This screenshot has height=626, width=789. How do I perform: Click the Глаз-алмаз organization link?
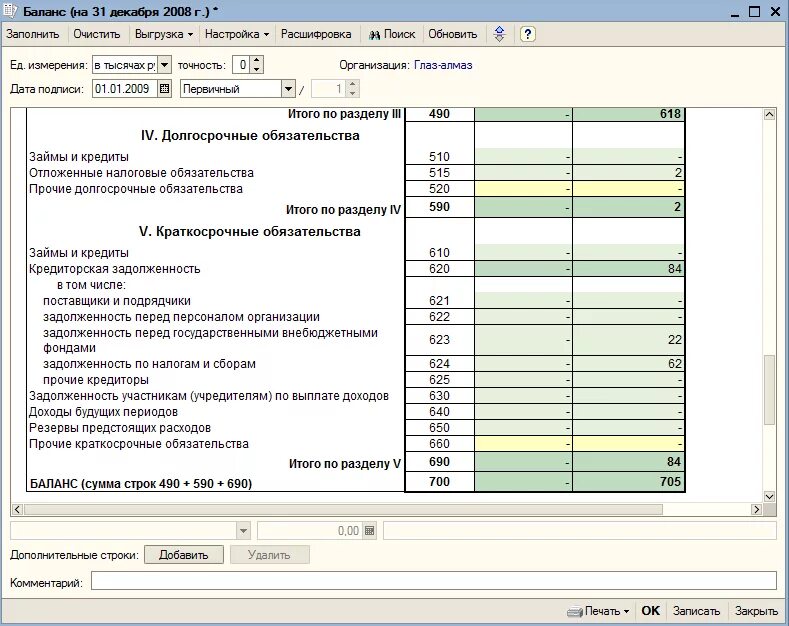(x=443, y=65)
